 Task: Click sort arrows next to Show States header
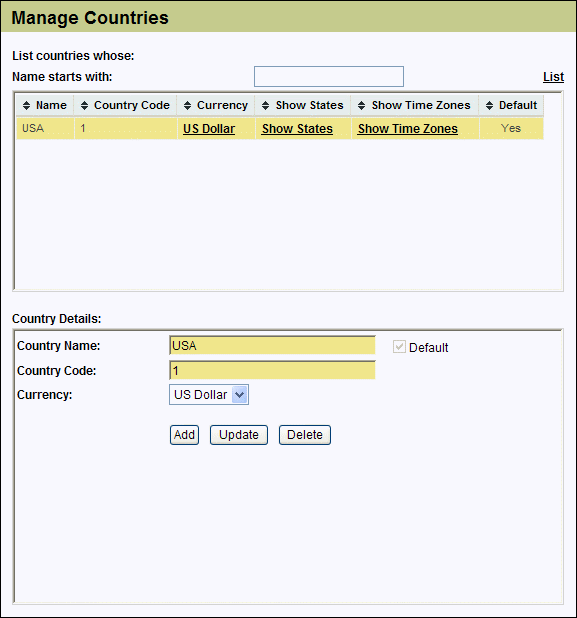pyautogui.click(x=266, y=105)
